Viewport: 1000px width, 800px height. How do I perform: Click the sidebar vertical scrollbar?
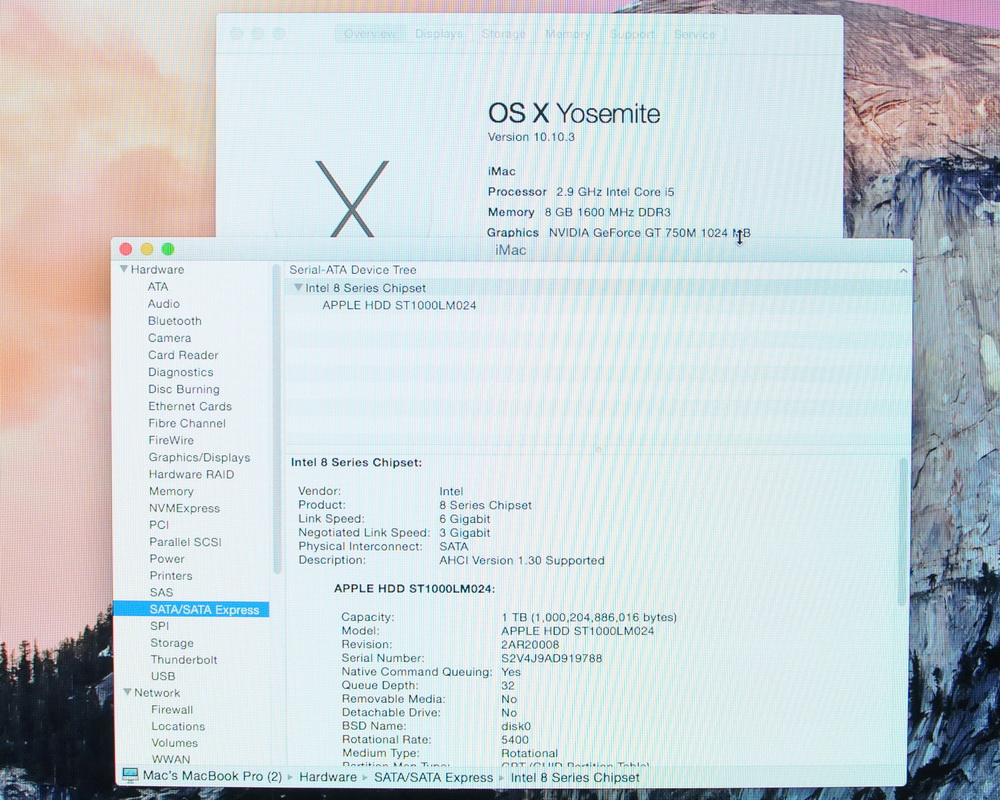[277, 418]
